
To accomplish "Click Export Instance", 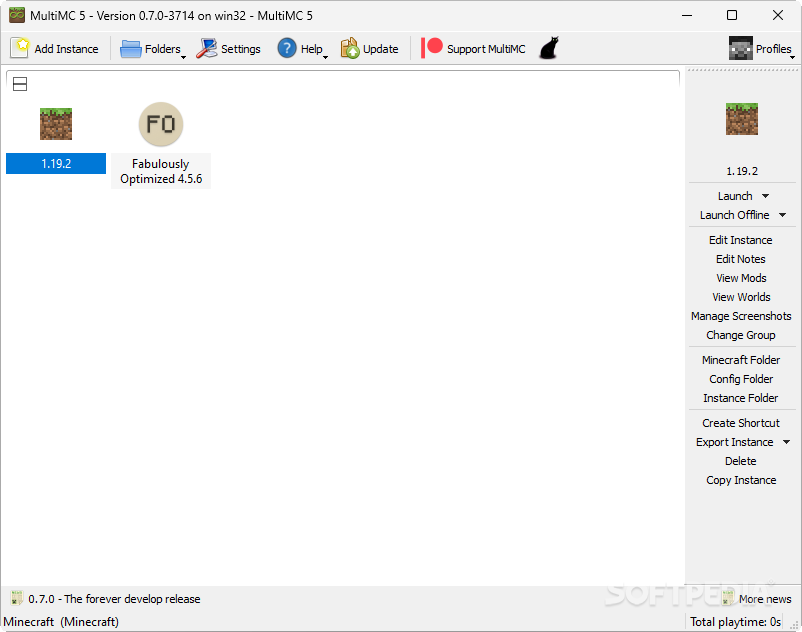I will click(734, 442).
